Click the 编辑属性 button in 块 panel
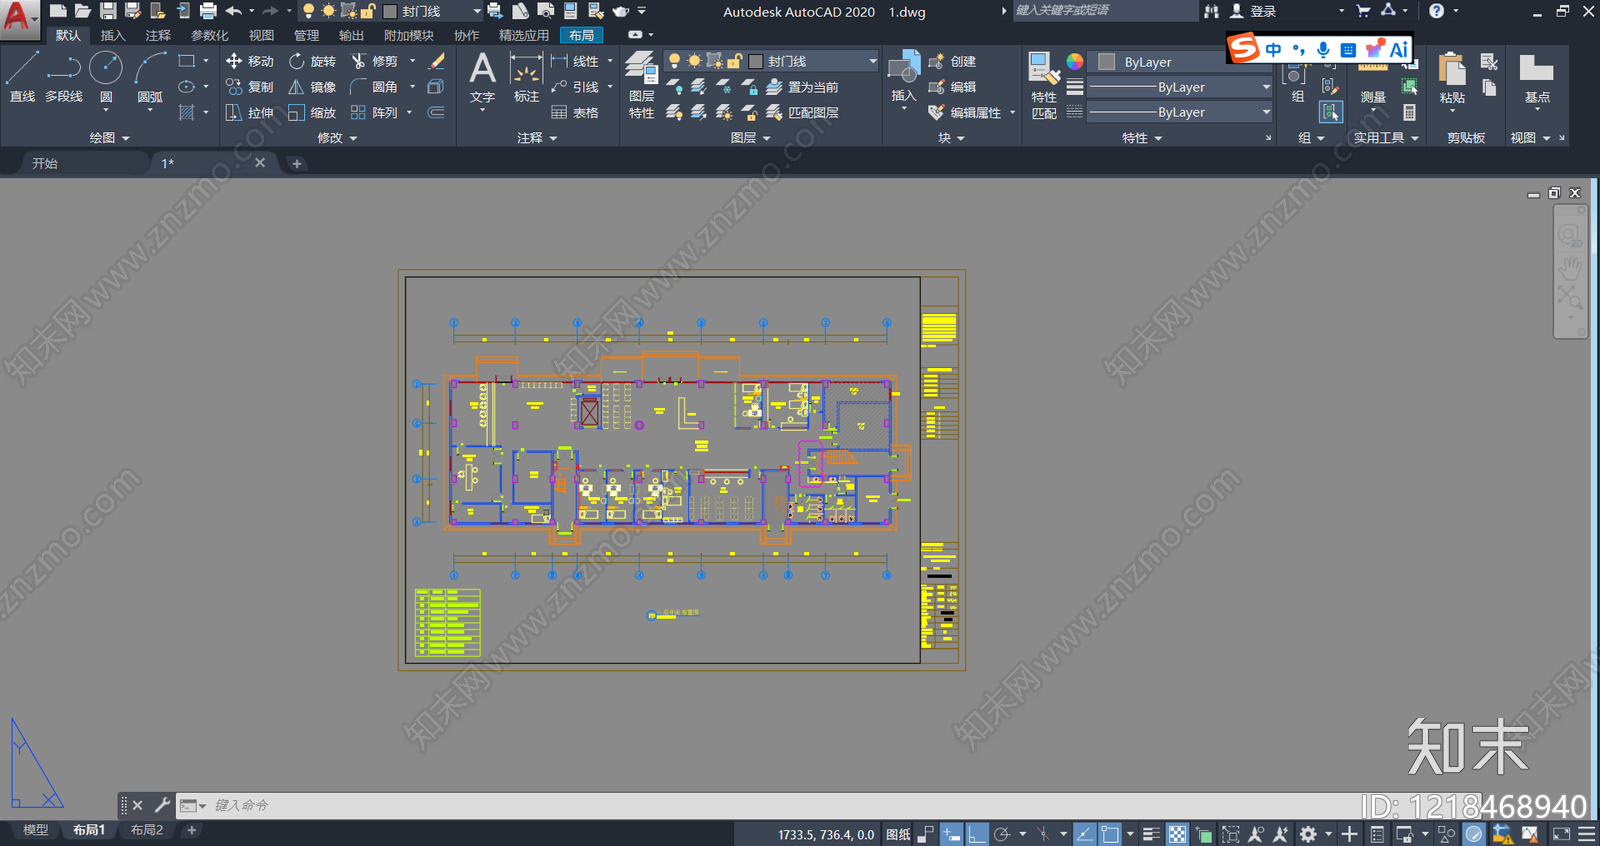 click(x=965, y=113)
